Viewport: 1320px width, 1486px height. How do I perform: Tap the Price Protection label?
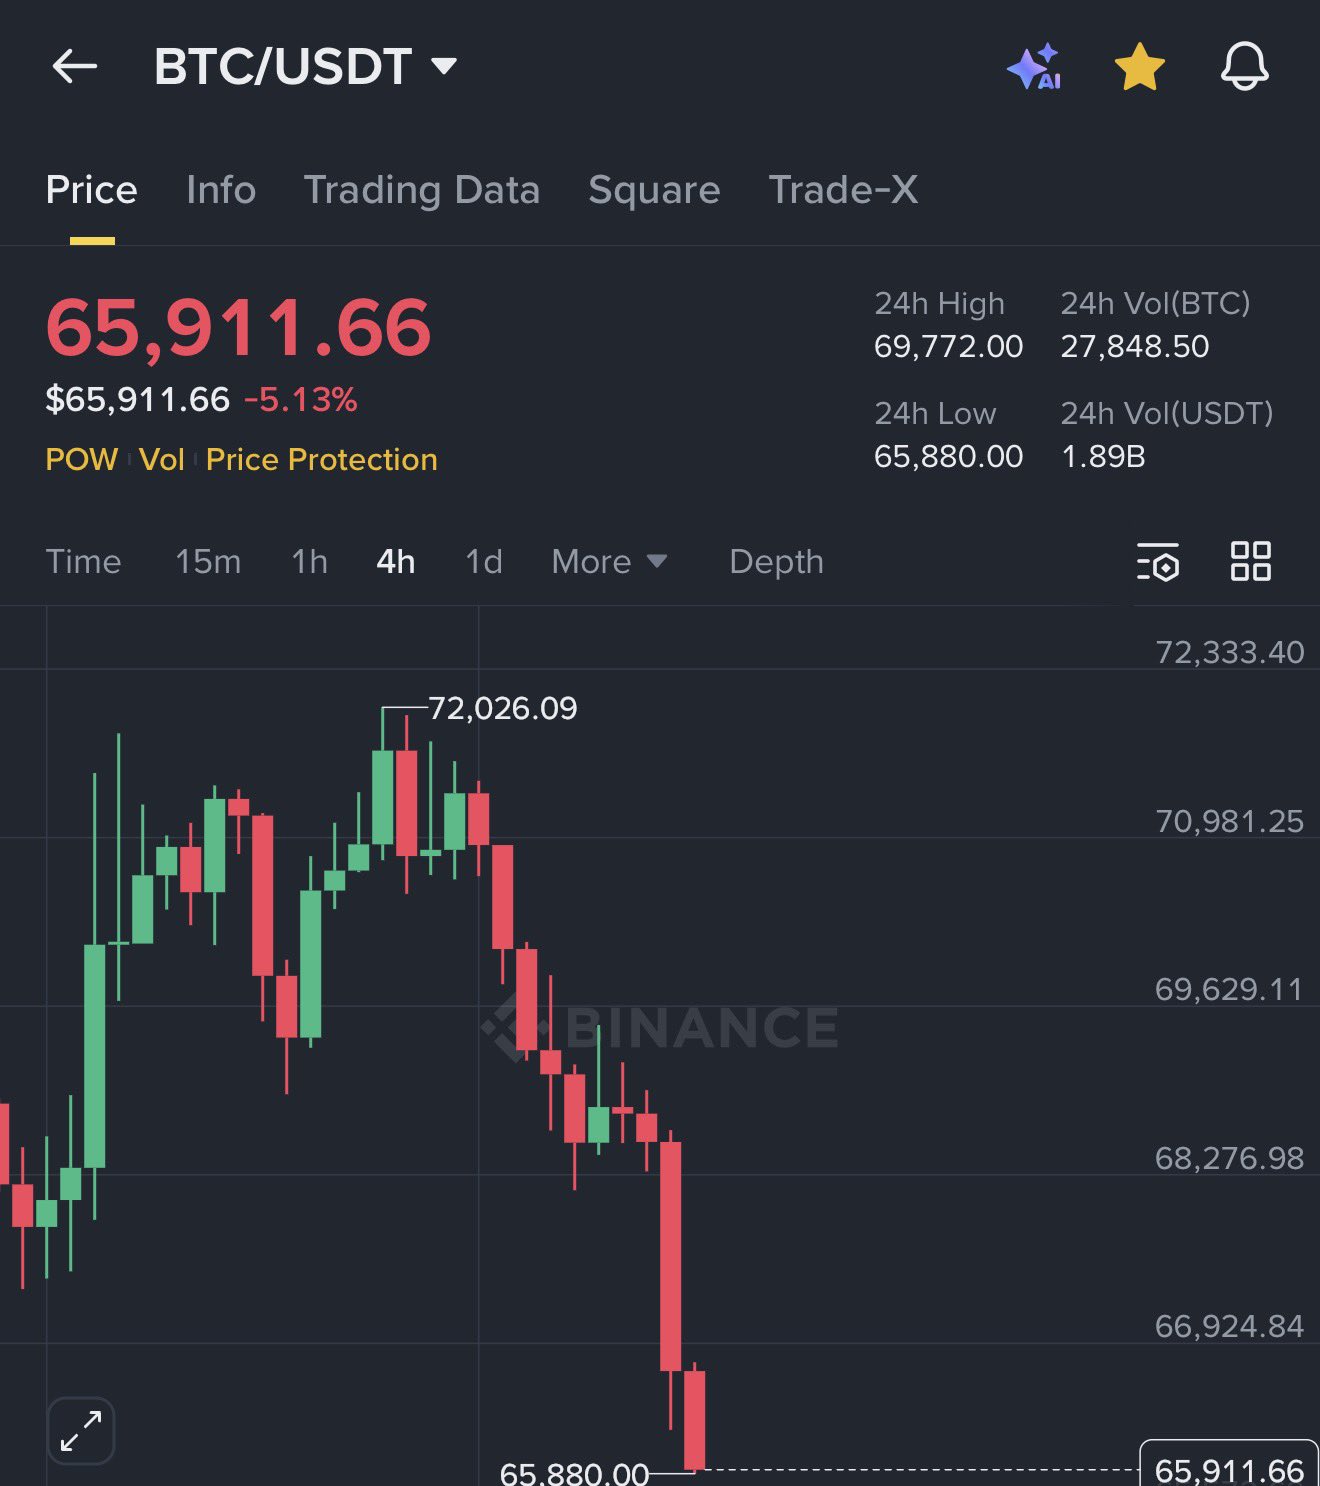click(x=321, y=460)
